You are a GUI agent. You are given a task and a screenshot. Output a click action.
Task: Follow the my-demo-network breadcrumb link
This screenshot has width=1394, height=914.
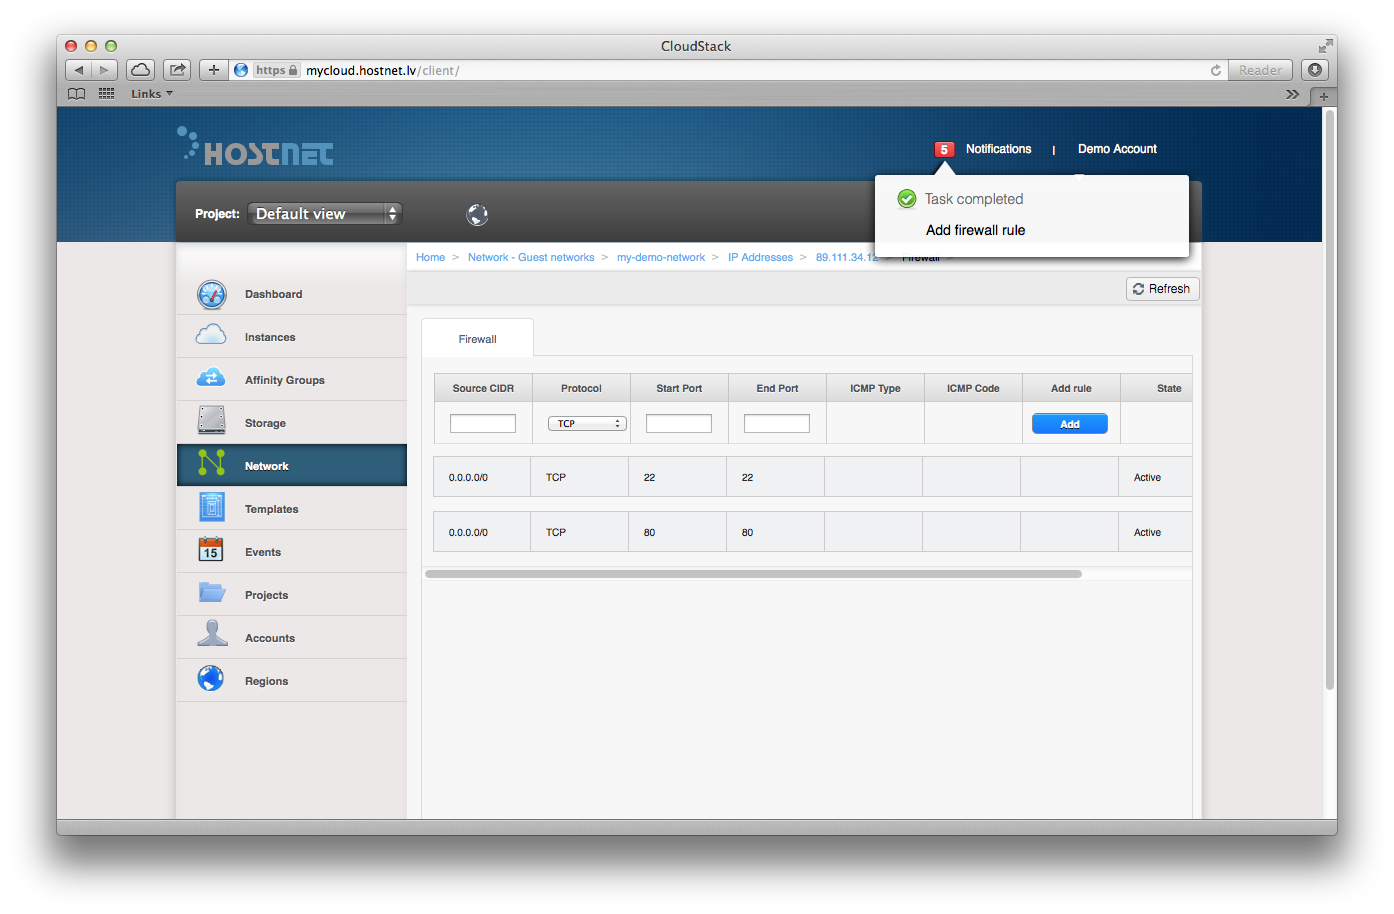tap(660, 258)
